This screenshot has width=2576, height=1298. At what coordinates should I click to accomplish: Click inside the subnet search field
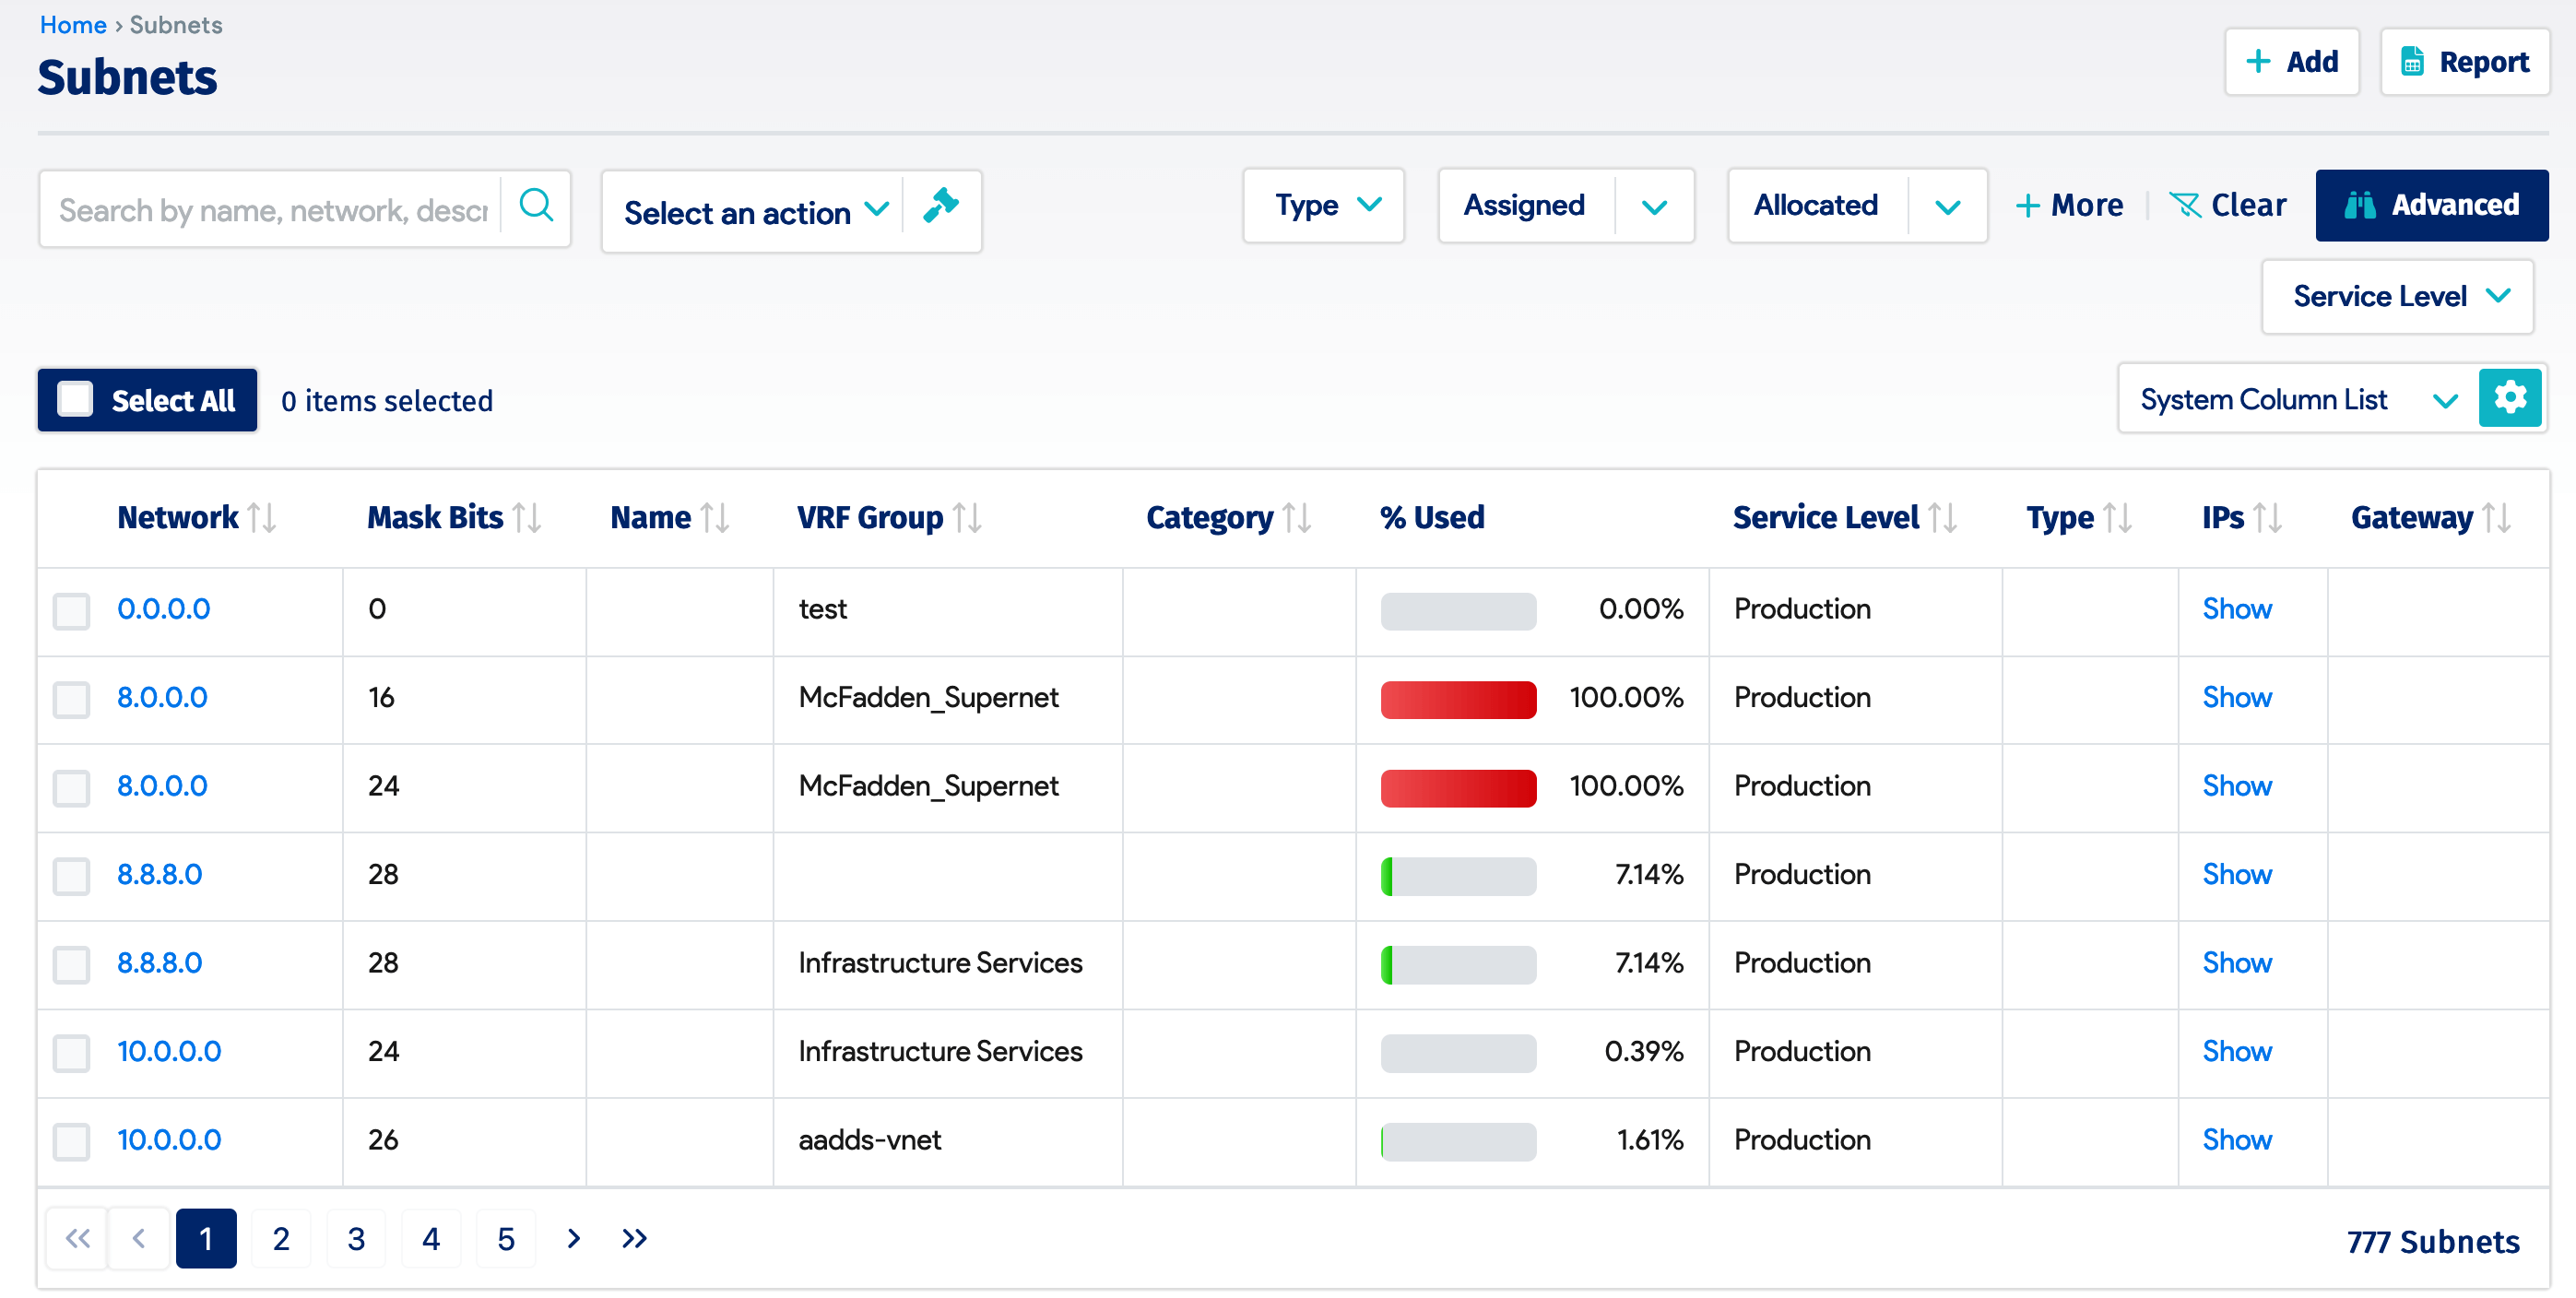point(270,209)
